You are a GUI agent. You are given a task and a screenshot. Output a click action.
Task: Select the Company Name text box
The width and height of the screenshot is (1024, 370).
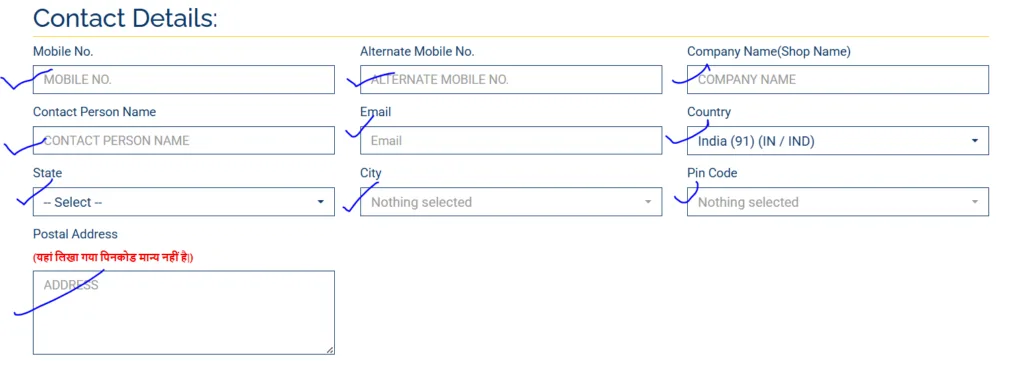point(838,80)
